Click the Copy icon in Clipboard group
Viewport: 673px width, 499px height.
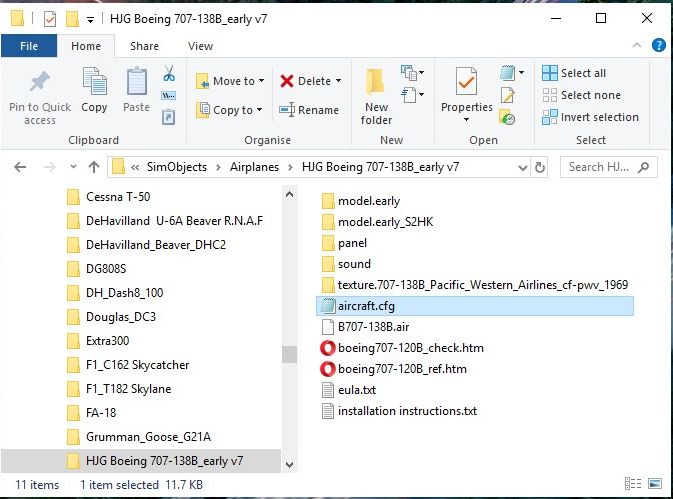94,81
